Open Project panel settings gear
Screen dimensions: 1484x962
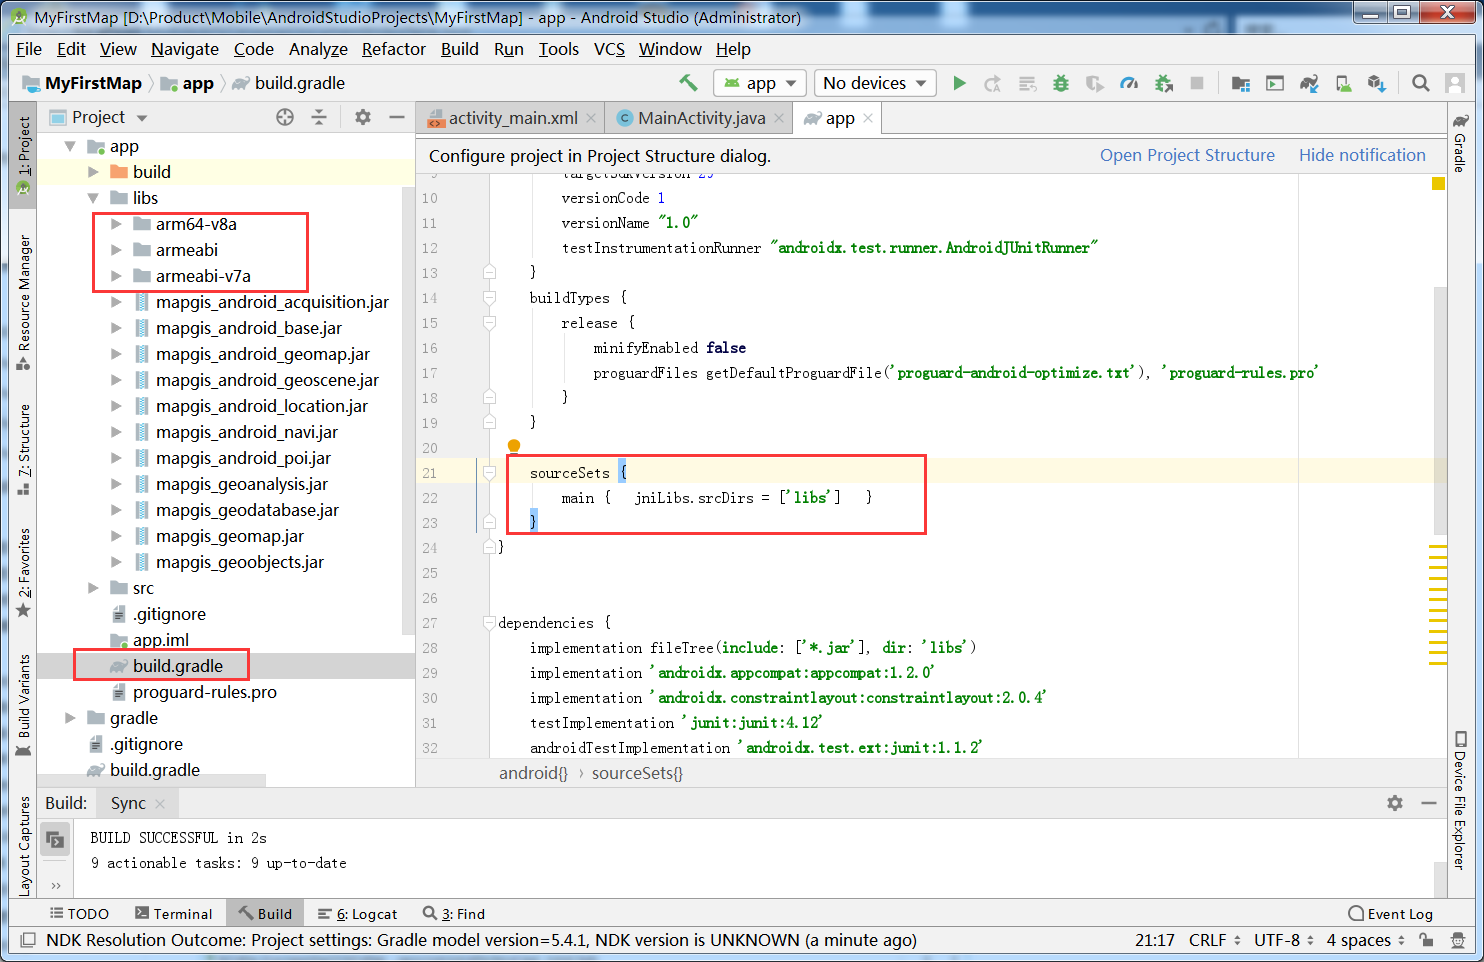pyautogui.click(x=363, y=117)
